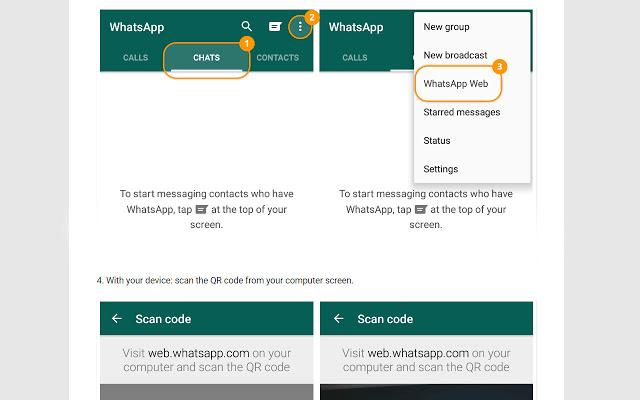
Task: Click left 'To start messaging contacts' message
Action: click(x=207, y=209)
